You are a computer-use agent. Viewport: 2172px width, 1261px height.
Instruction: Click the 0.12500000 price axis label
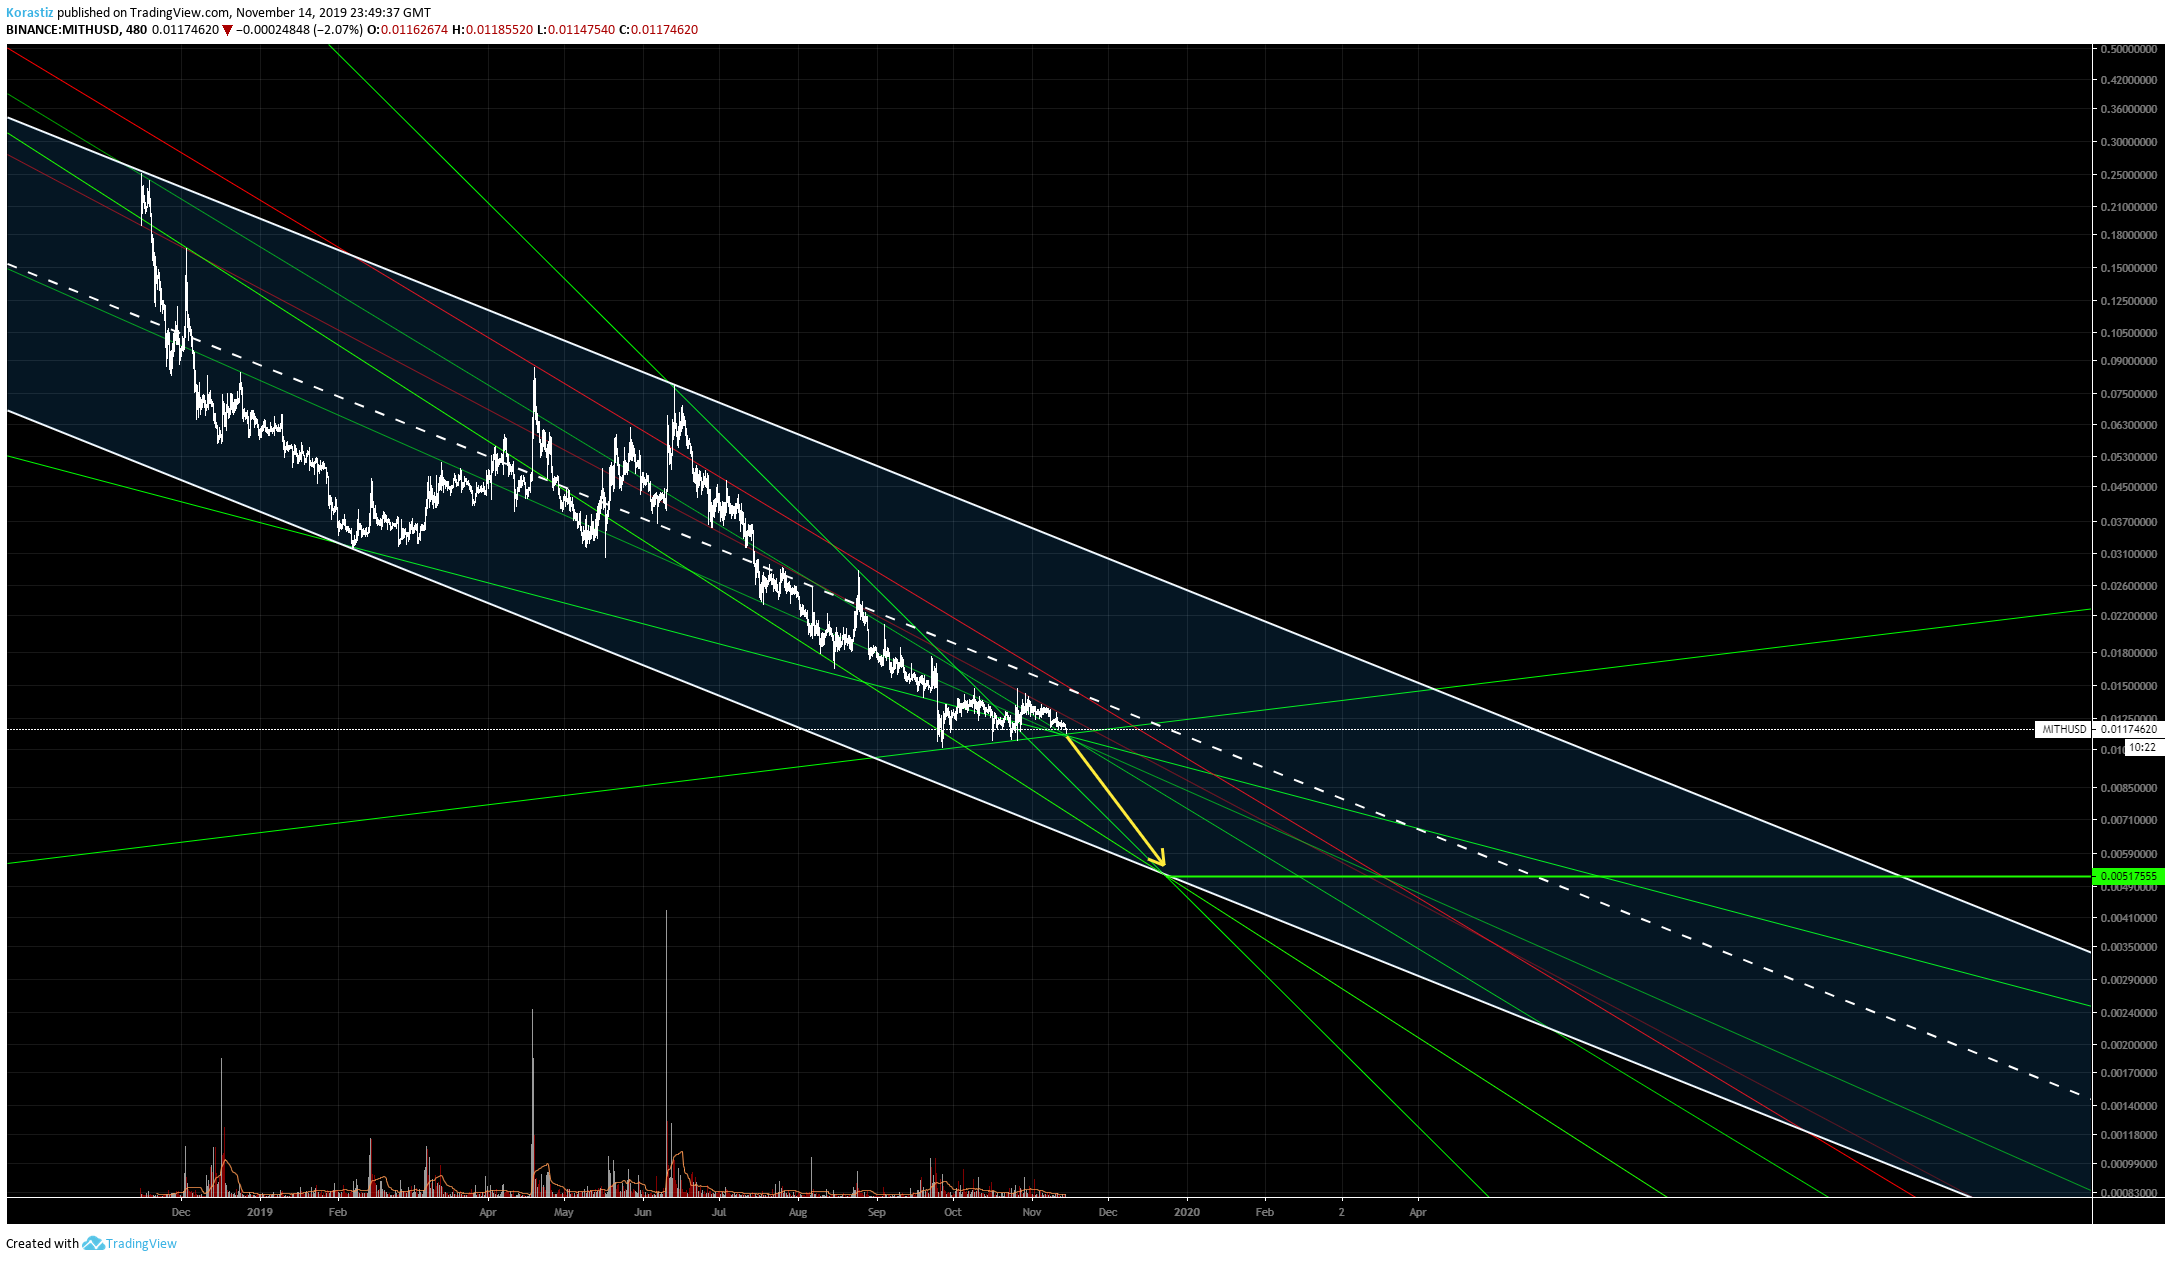pyautogui.click(x=2129, y=301)
